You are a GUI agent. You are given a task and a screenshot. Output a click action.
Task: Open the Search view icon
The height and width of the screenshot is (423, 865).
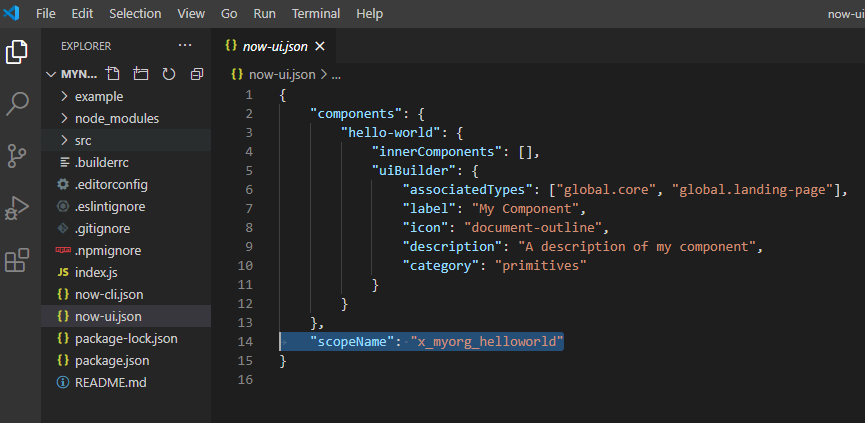[17, 103]
